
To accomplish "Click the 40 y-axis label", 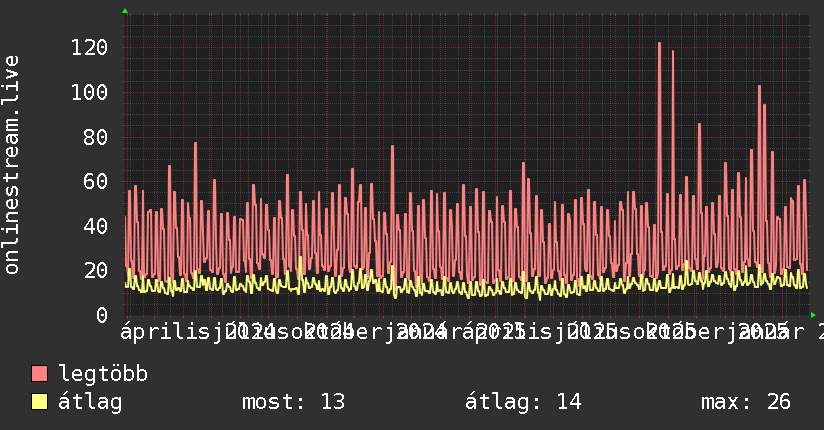I will [96, 227].
